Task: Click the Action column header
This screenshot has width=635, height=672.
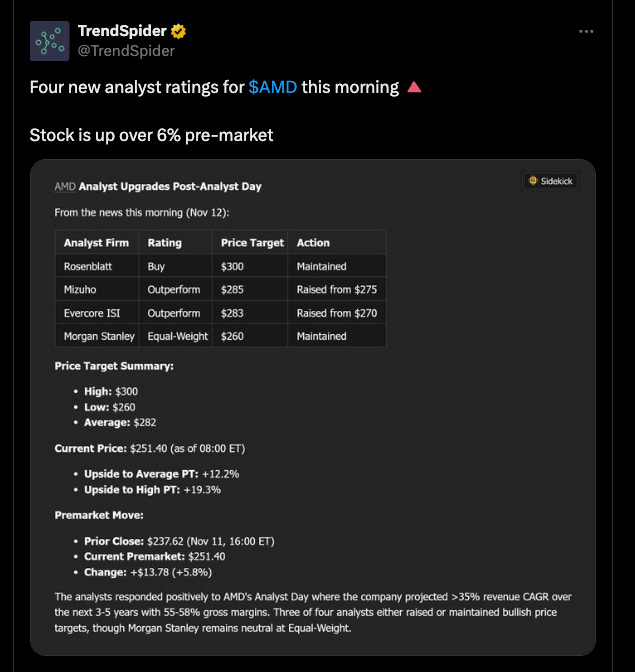Action: [313, 242]
